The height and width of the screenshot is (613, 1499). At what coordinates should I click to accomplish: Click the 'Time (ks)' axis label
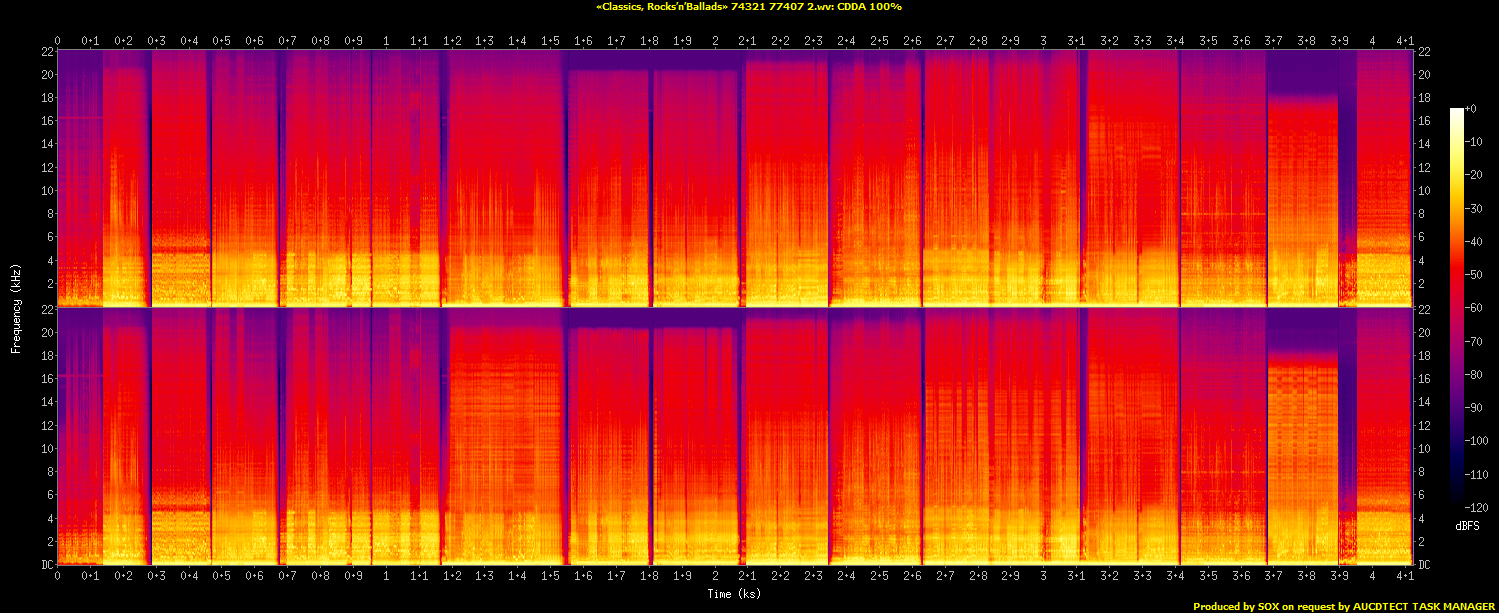[x=735, y=594]
